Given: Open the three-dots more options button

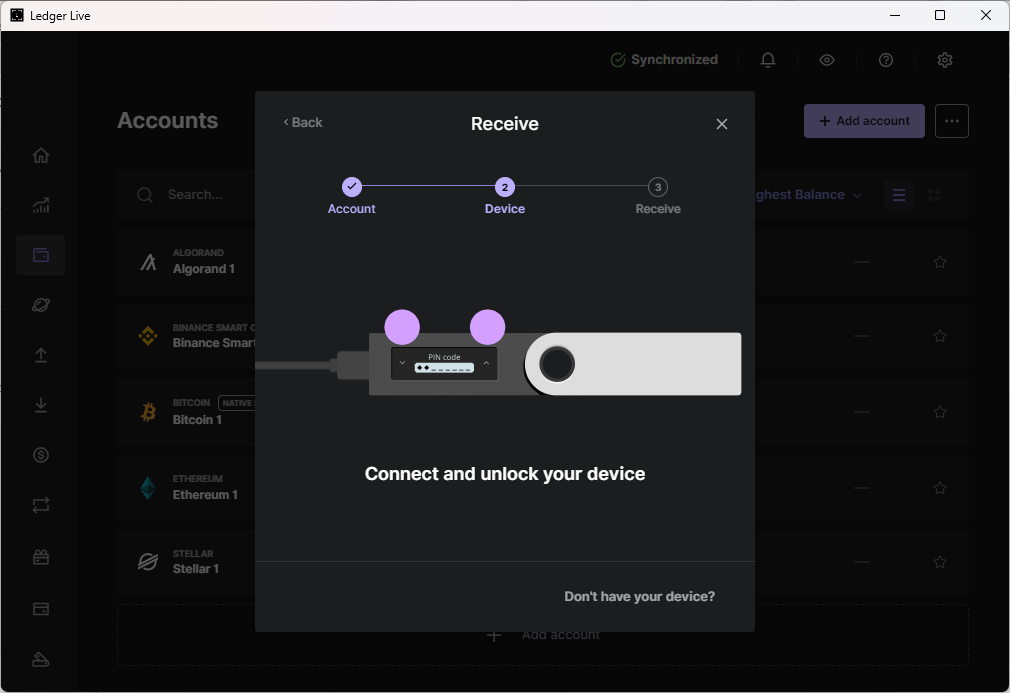Looking at the screenshot, I should click(951, 121).
